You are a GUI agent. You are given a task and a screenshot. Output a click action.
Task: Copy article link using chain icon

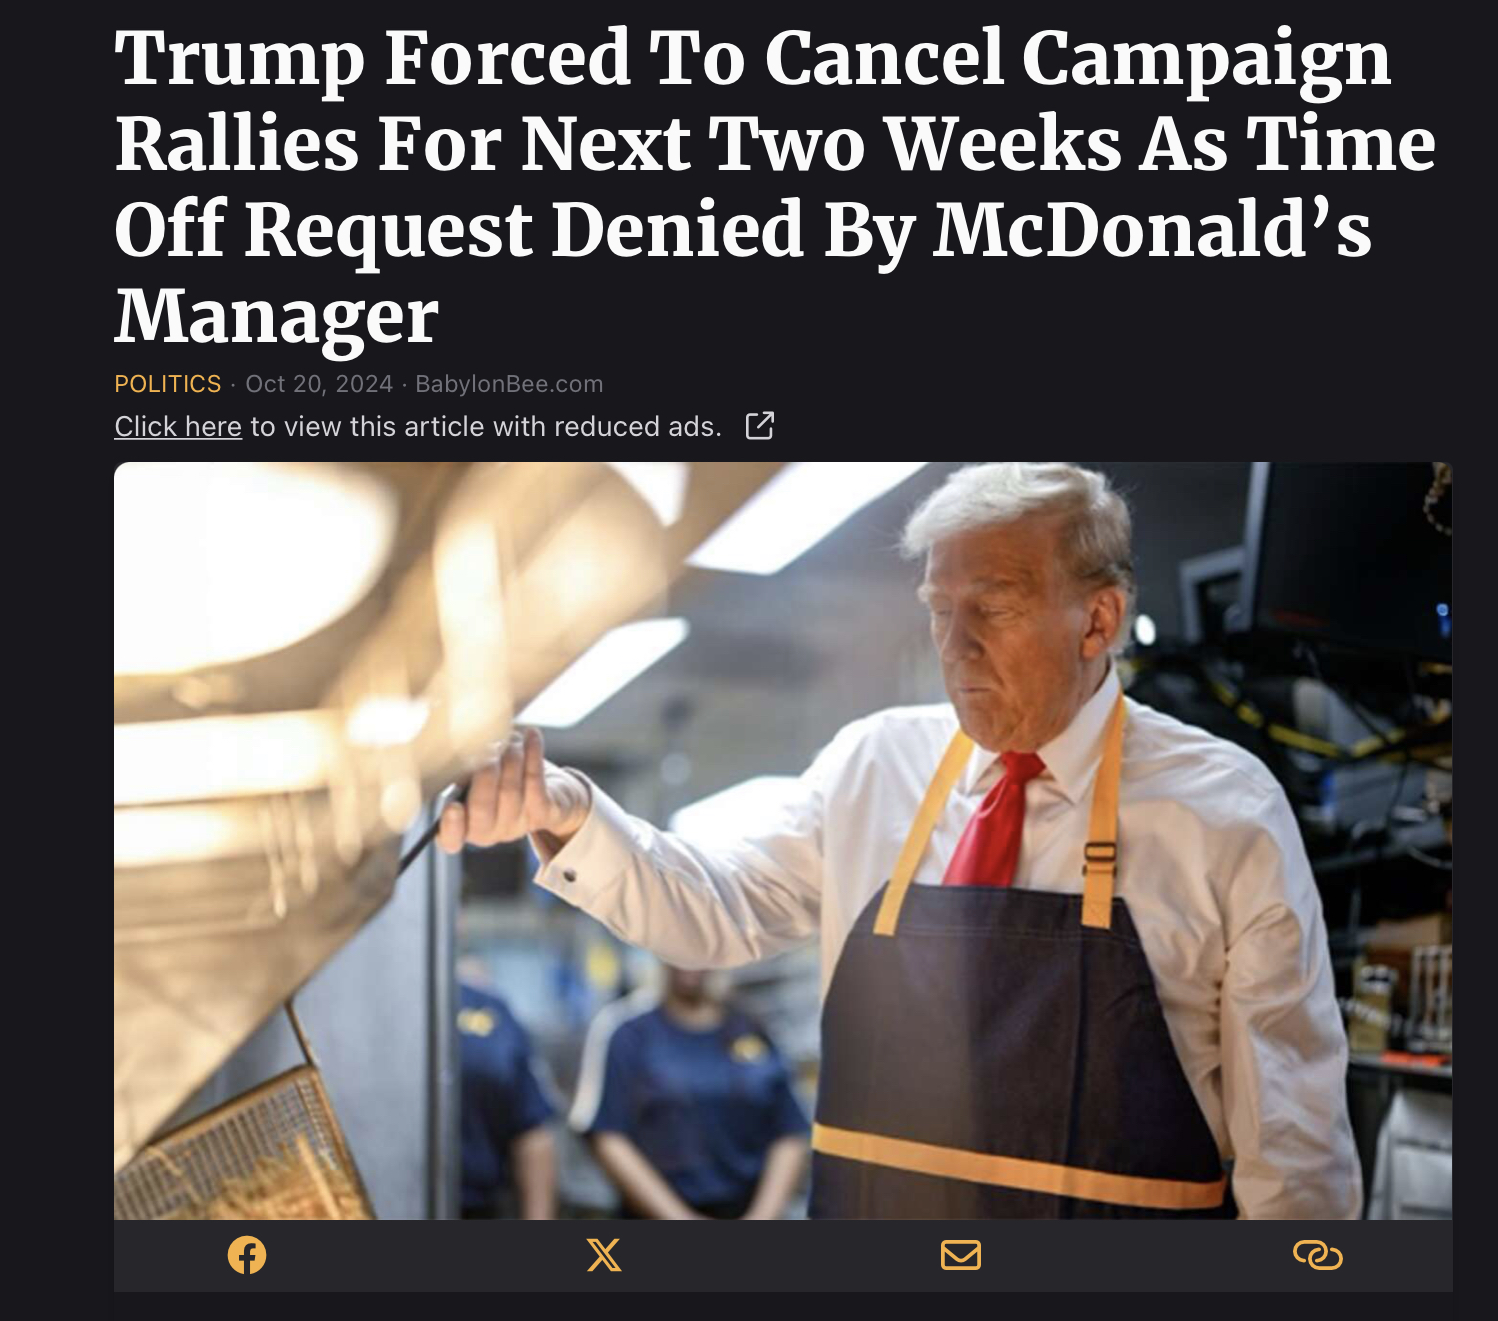point(1318,1255)
